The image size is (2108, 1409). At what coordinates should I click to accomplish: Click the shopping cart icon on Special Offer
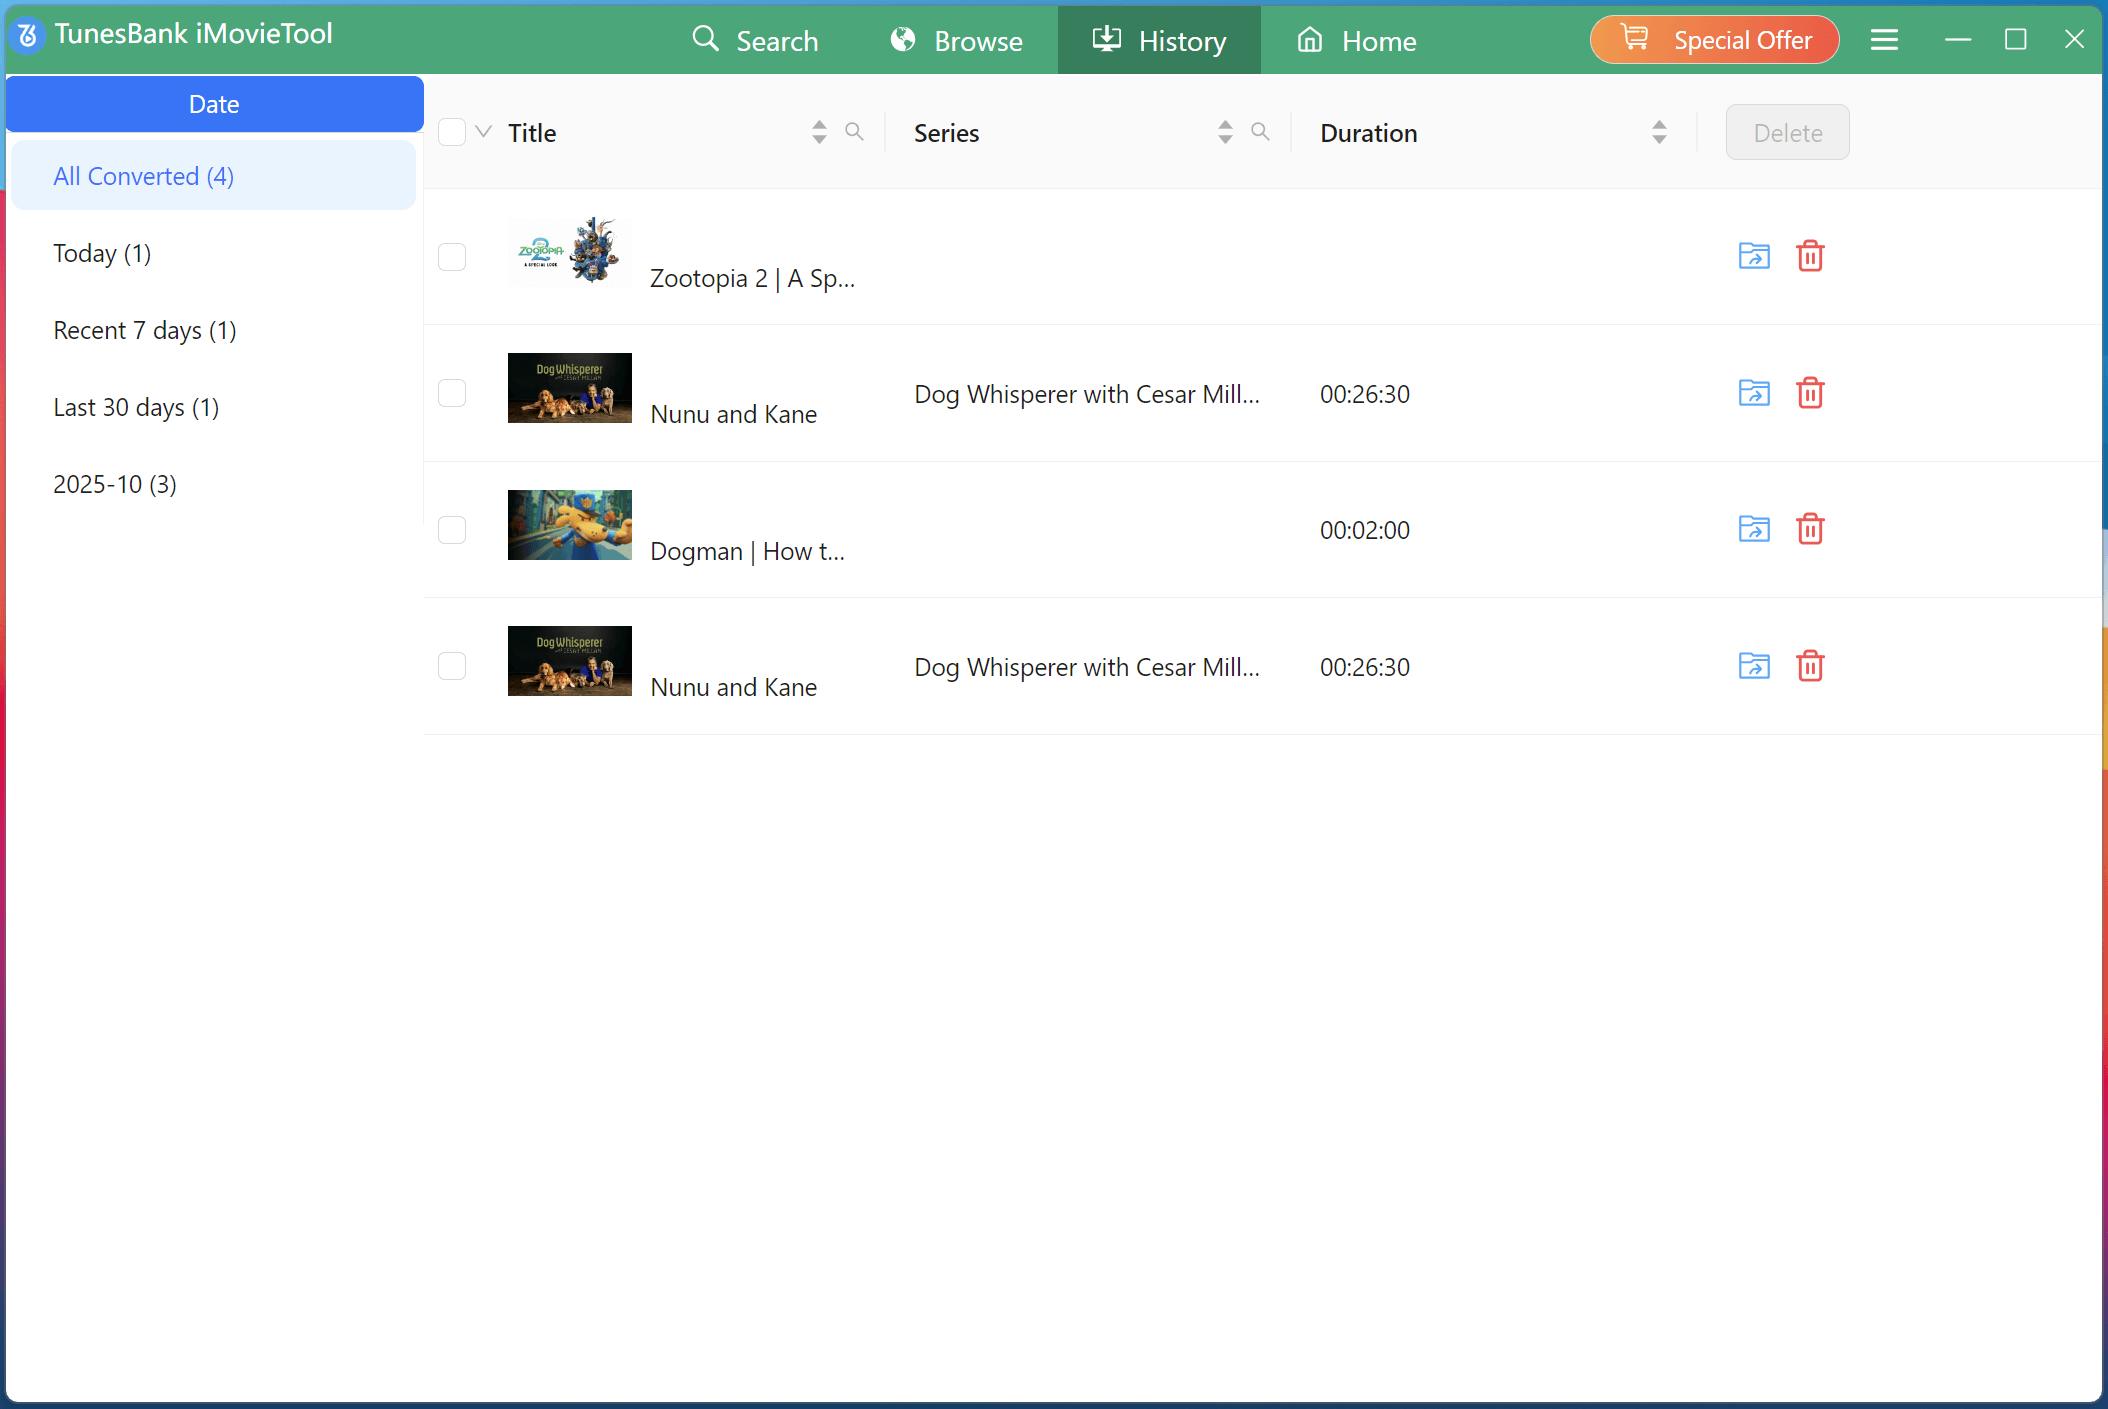click(x=1635, y=38)
